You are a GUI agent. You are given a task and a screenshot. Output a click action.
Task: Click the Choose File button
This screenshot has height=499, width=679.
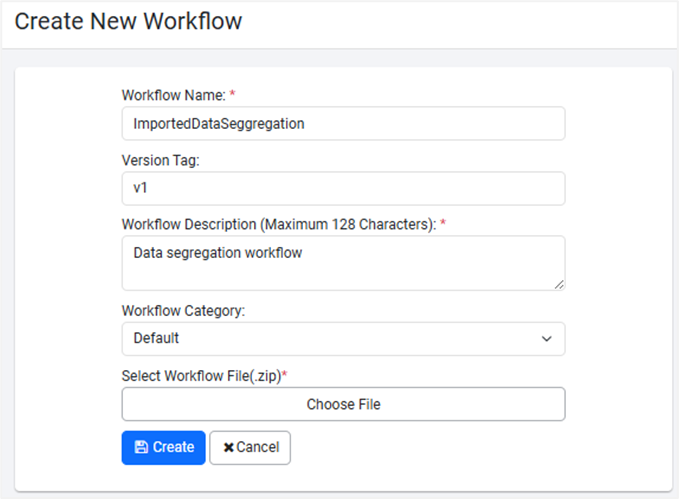(x=343, y=404)
